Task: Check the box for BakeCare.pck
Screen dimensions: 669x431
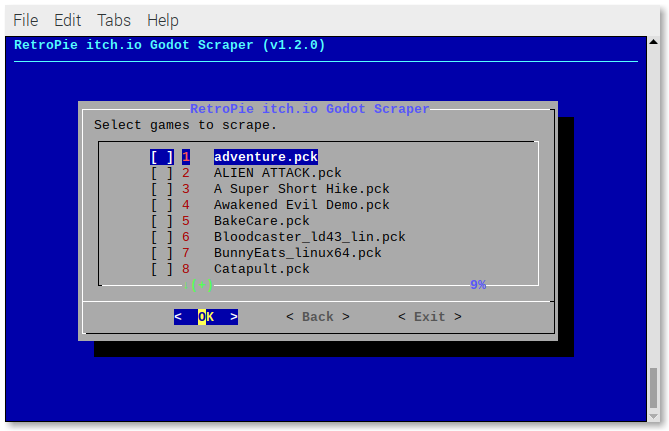Action: (162, 221)
